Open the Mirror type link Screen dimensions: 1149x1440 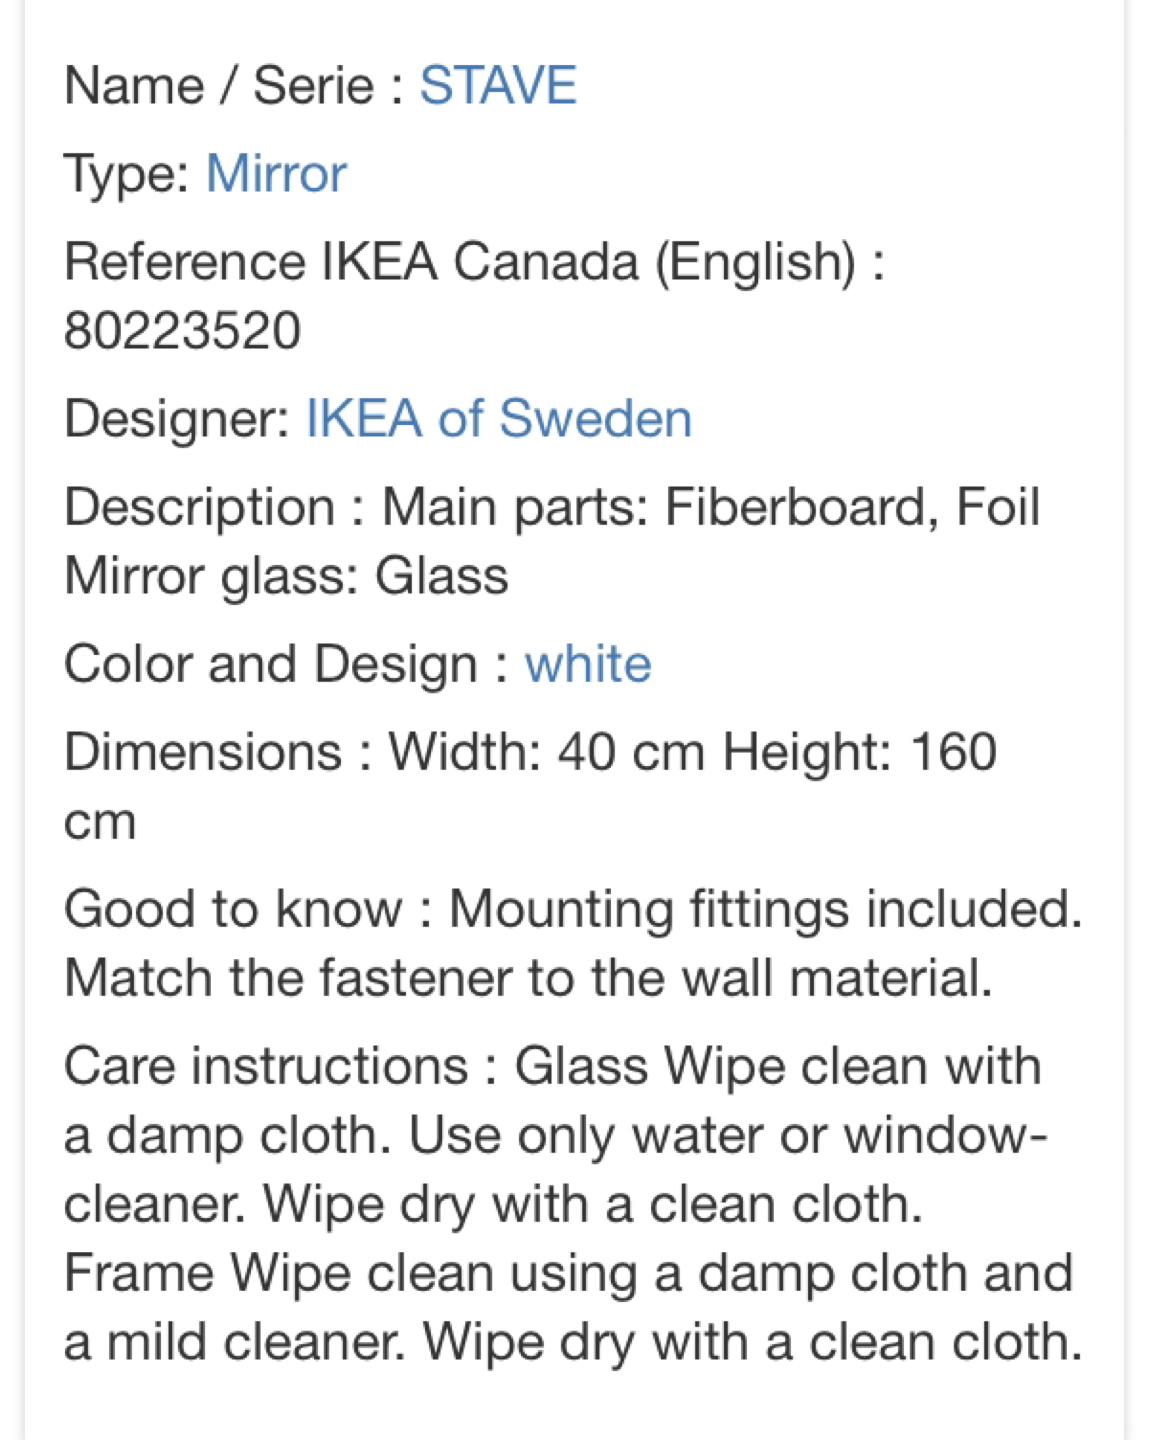pyautogui.click(x=276, y=174)
